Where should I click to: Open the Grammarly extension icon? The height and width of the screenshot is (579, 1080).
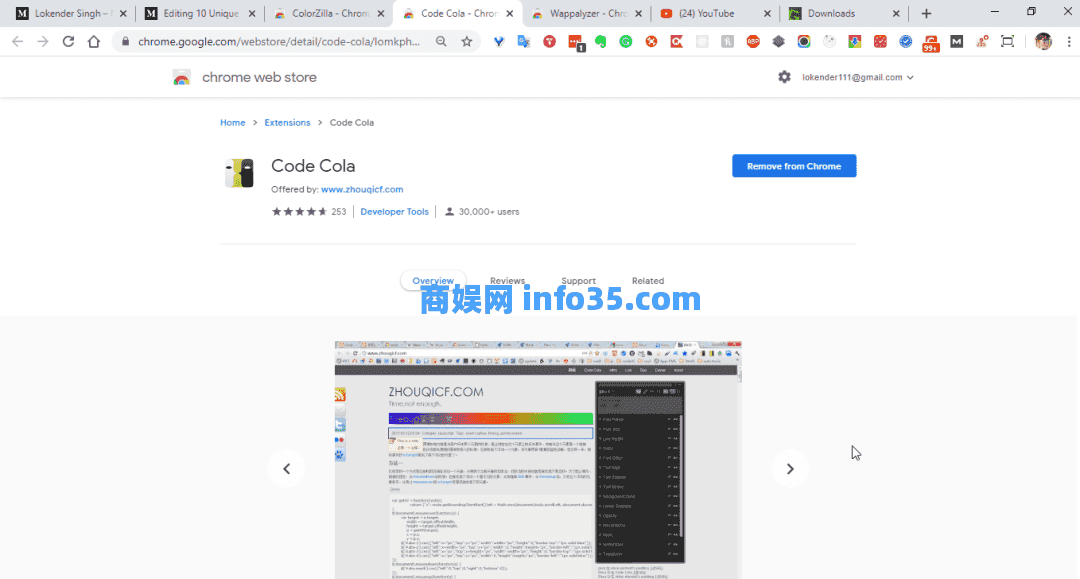coord(625,42)
